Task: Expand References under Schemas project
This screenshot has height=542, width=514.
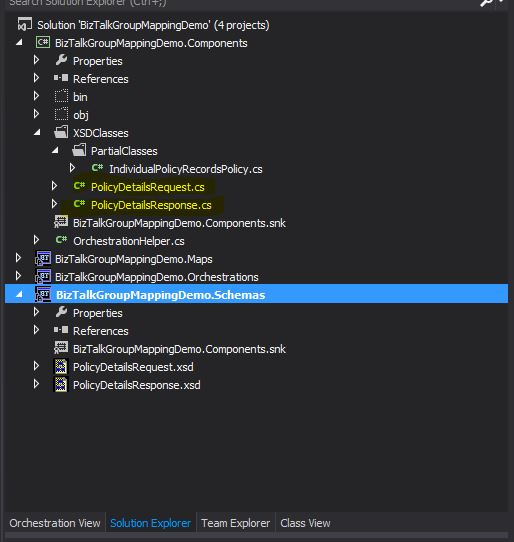Action: pyautogui.click(x=36, y=330)
